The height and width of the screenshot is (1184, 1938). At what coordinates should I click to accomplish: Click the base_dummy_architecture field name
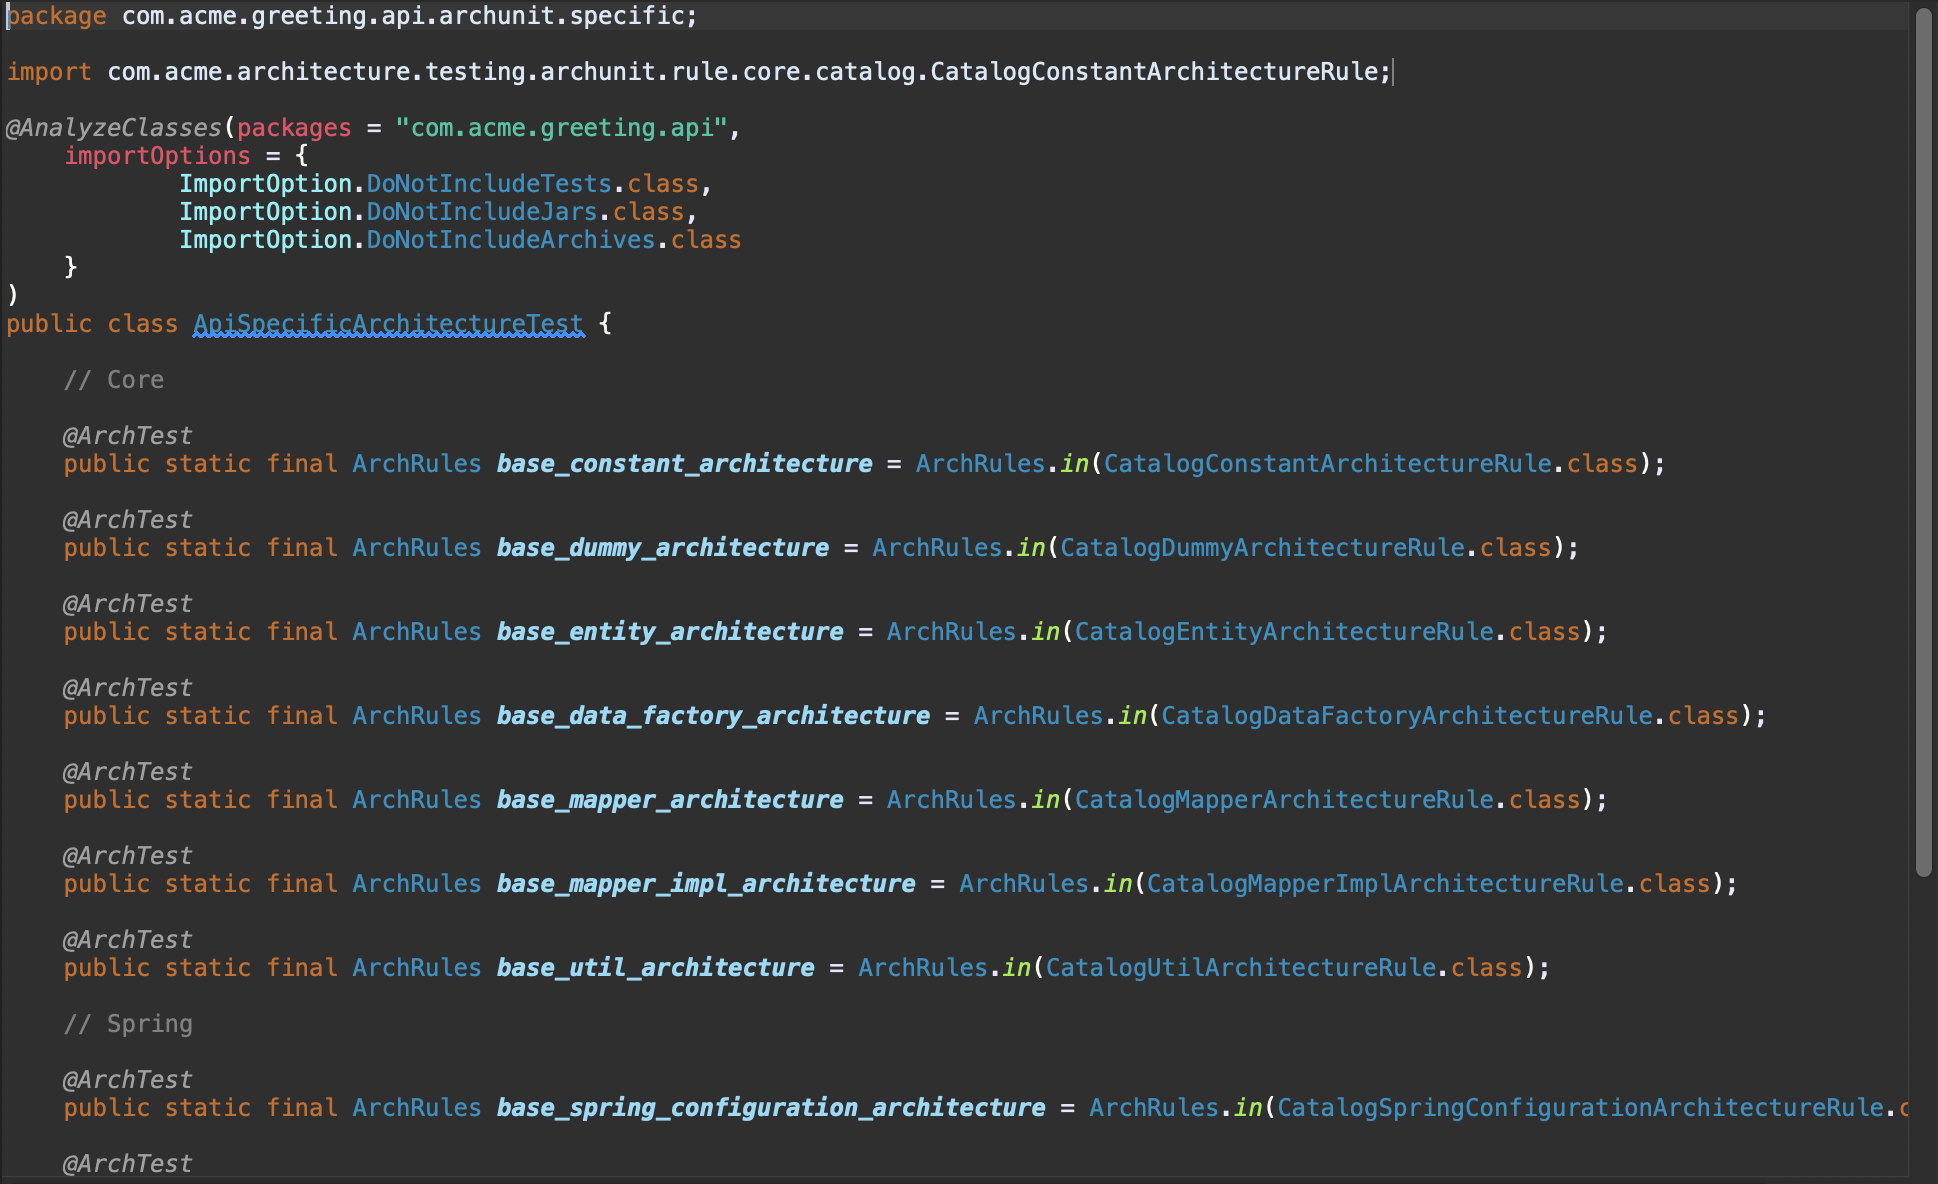663,548
